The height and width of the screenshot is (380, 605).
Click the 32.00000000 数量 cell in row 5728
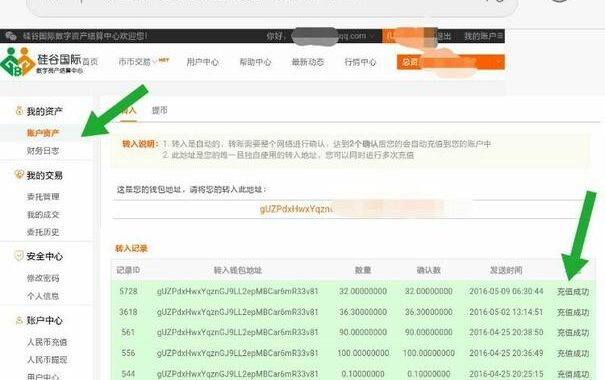pos(363,291)
